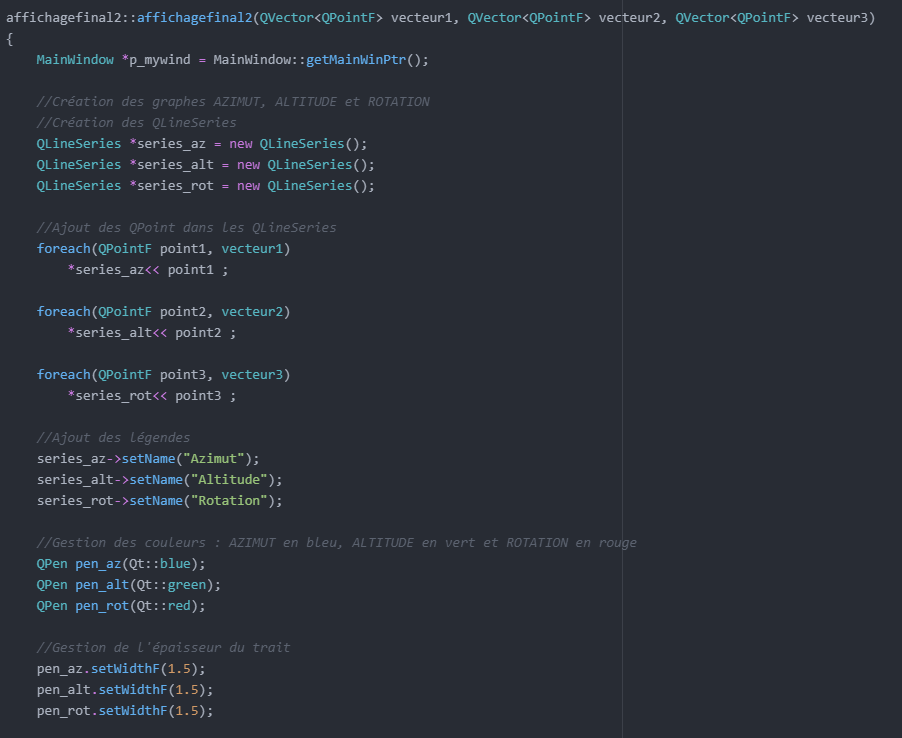The height and width of the screenshot is (738, 902).
Task: Click the comment about l'épaisseur du trait
Action: tap(163, 648)
